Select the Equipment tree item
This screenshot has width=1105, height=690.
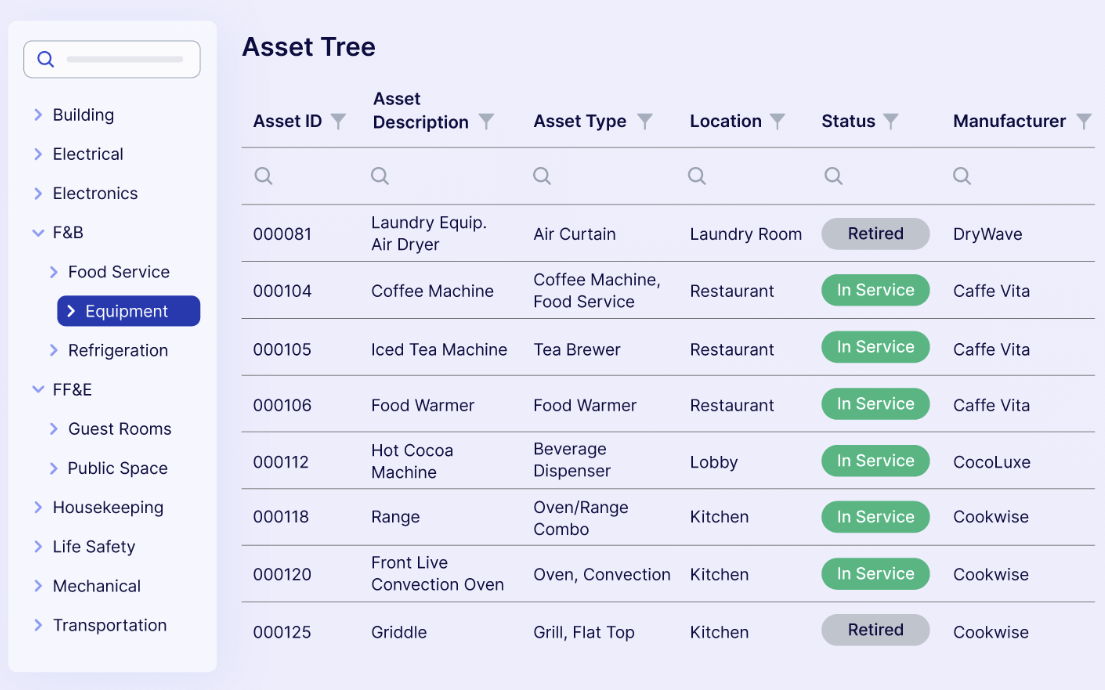(128, 311)
